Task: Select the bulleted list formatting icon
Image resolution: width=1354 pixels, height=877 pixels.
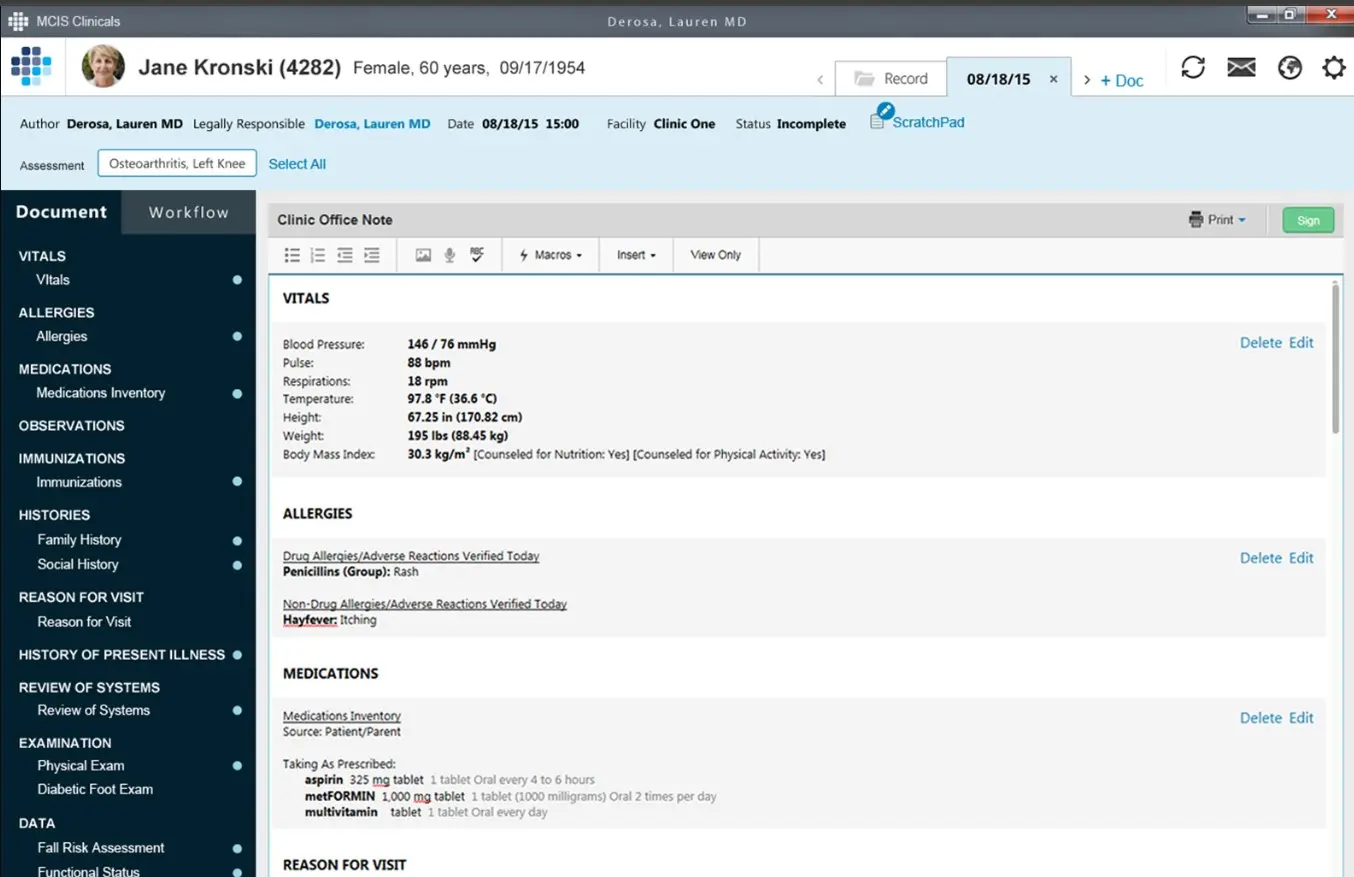Action: click(x=292, y=255)
